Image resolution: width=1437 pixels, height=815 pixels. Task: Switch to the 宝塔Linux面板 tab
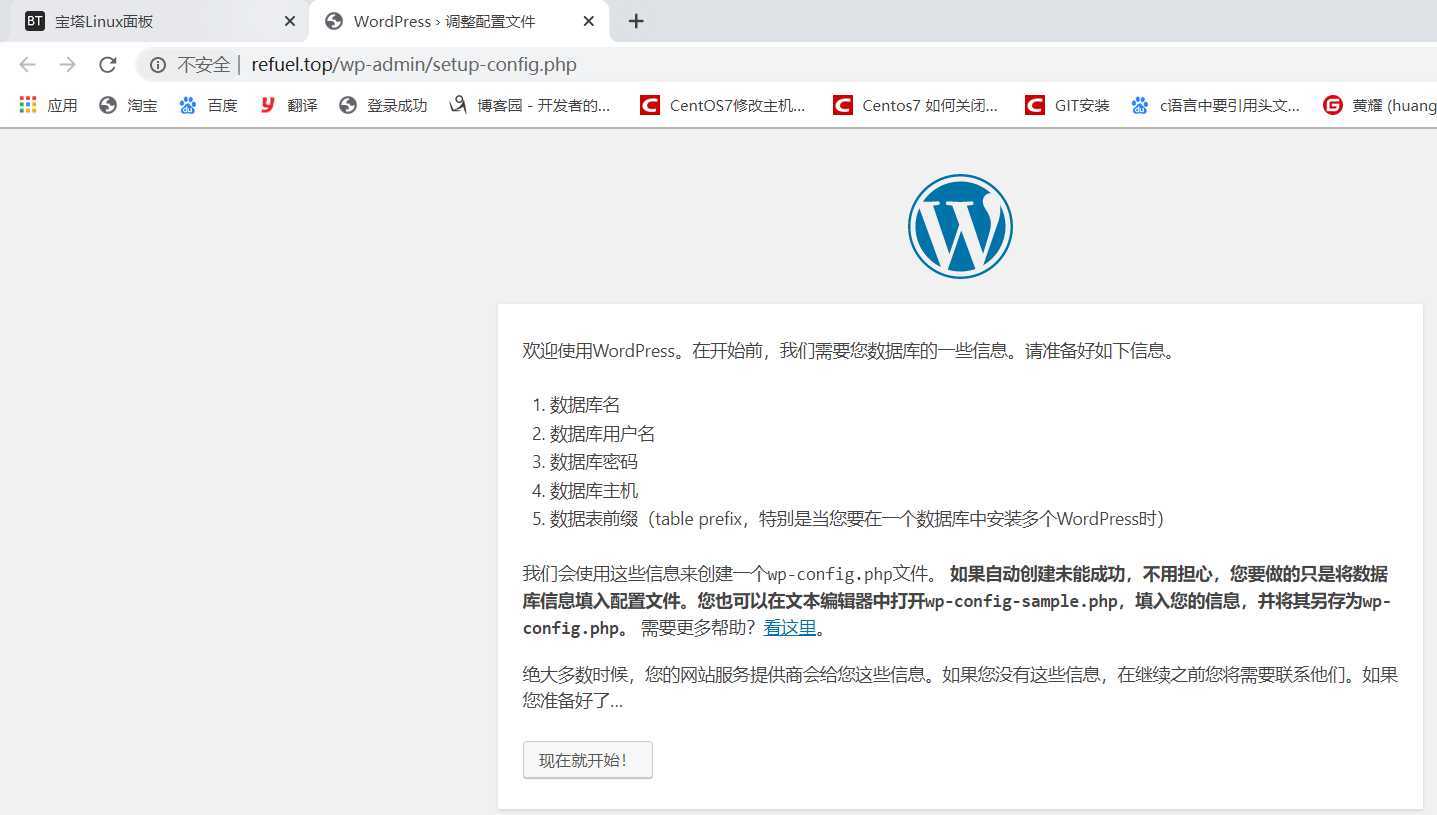pyautogui.click(x=160, y=21)
